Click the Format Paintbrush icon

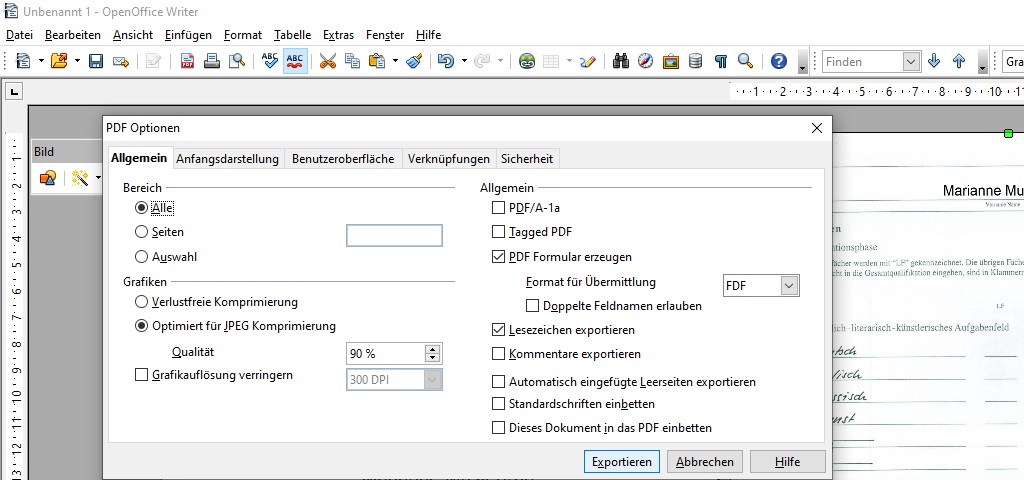[x=413, y=61]
